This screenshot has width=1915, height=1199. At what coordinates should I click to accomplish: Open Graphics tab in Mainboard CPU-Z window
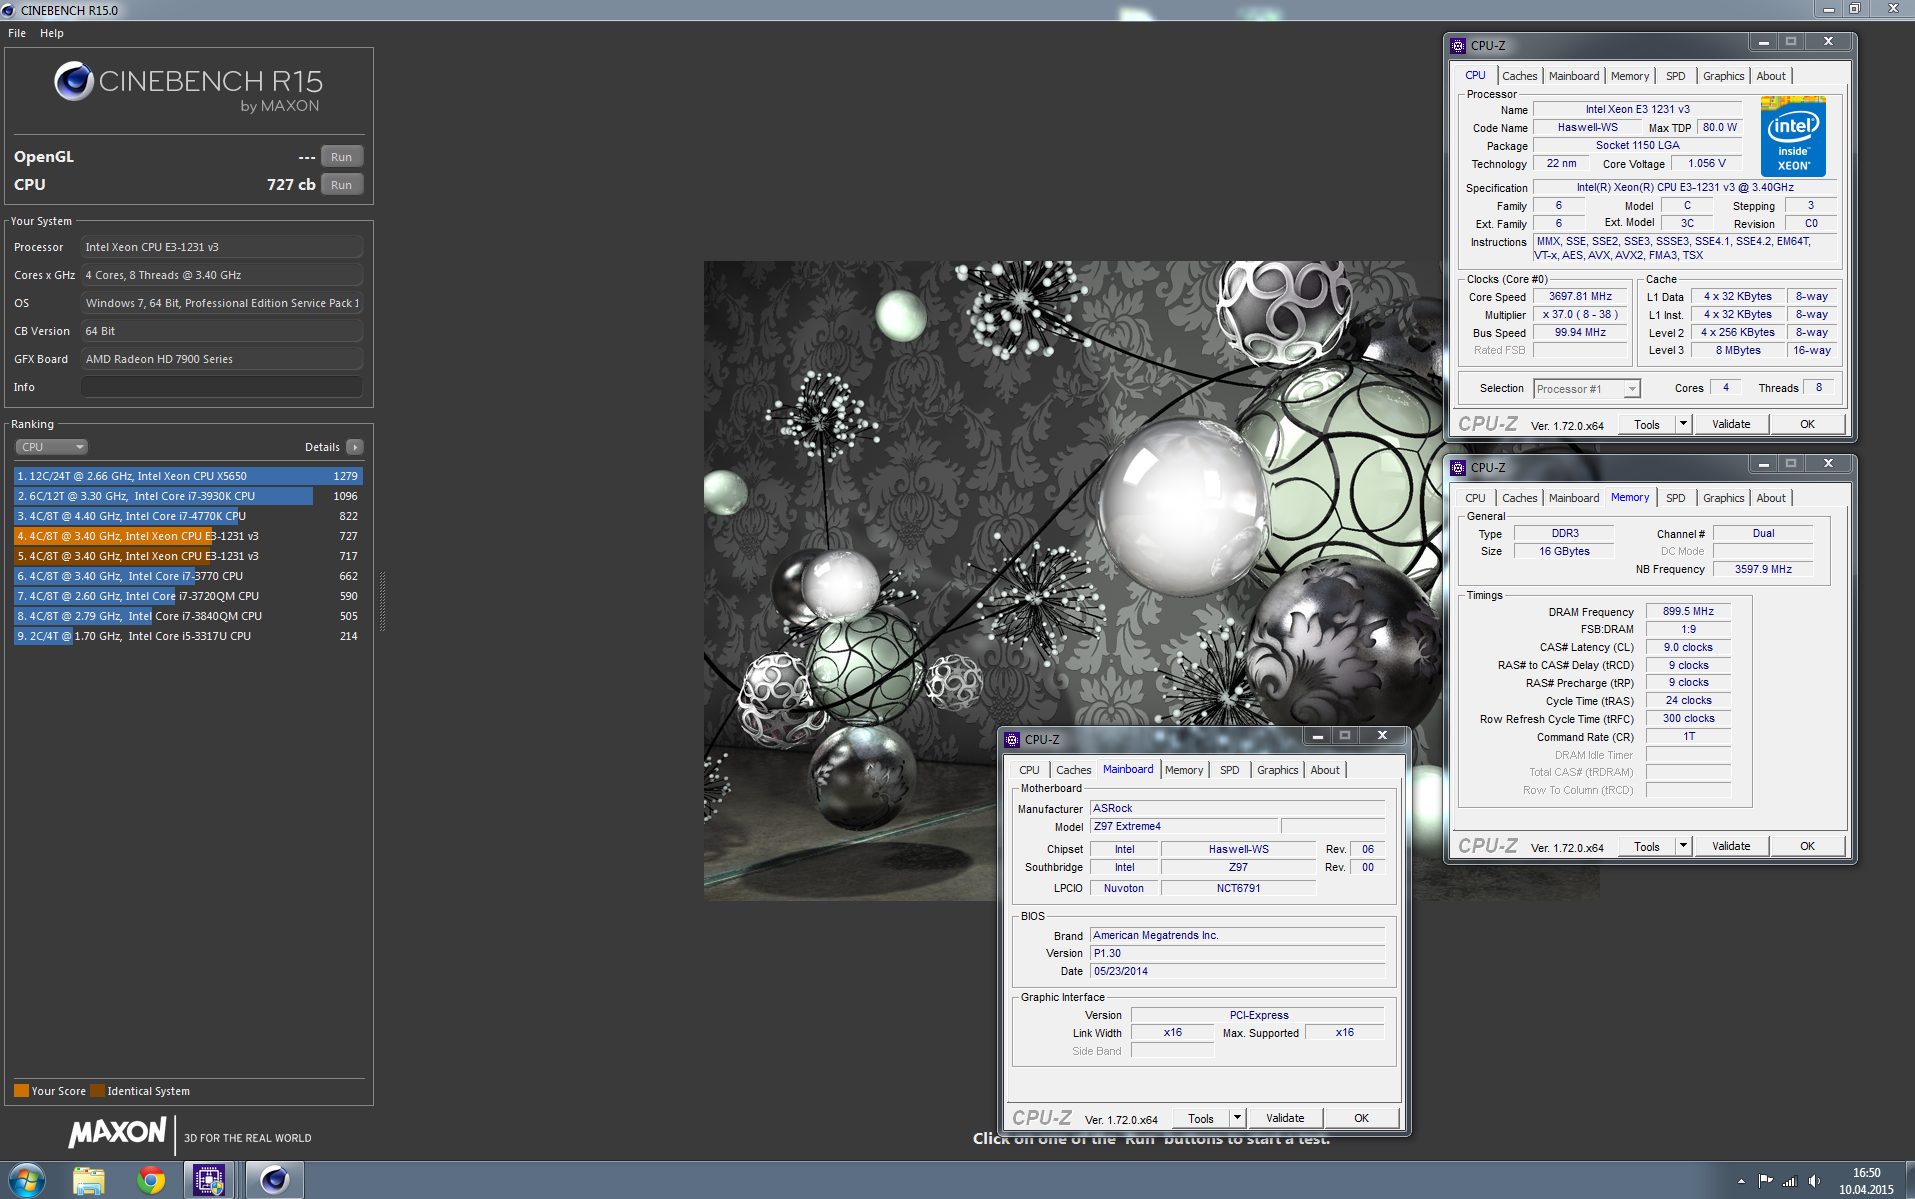click(x=1277, y=770)
